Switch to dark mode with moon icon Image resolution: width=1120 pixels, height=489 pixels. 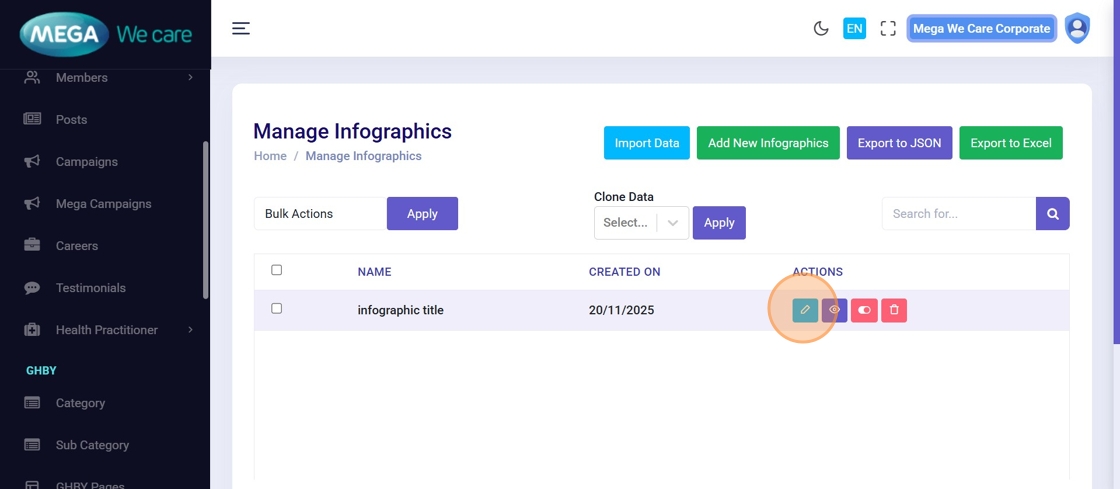pos(821,29)
